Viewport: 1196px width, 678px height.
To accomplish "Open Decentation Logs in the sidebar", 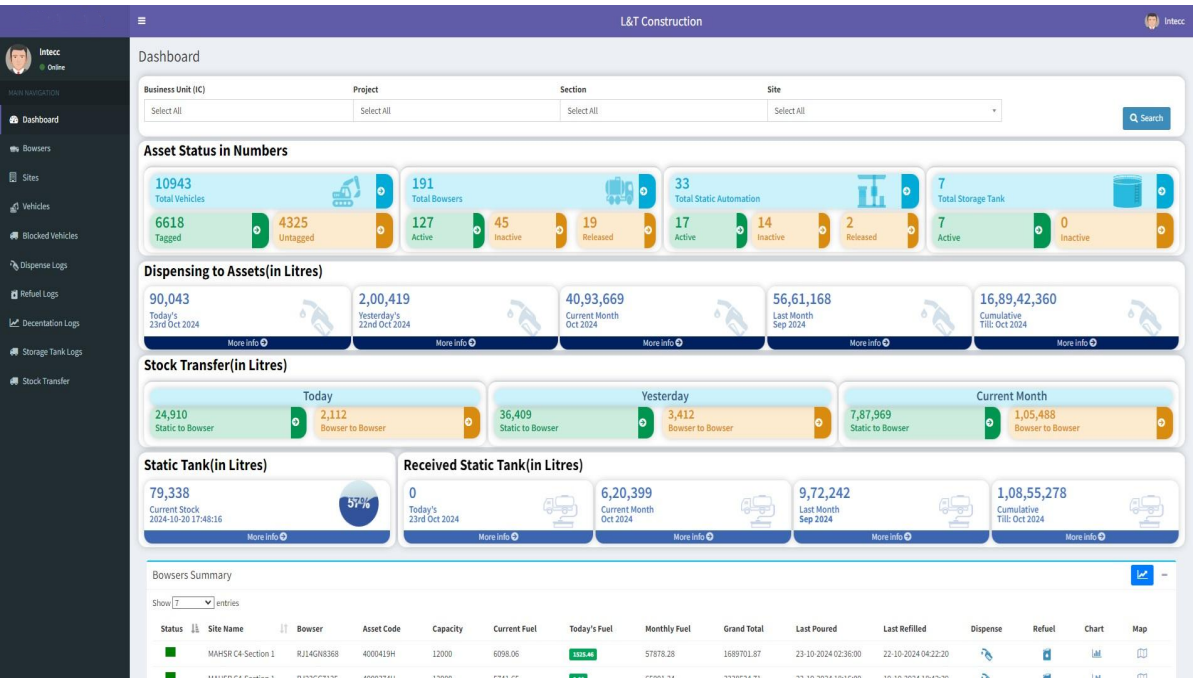I will (65, 323).
